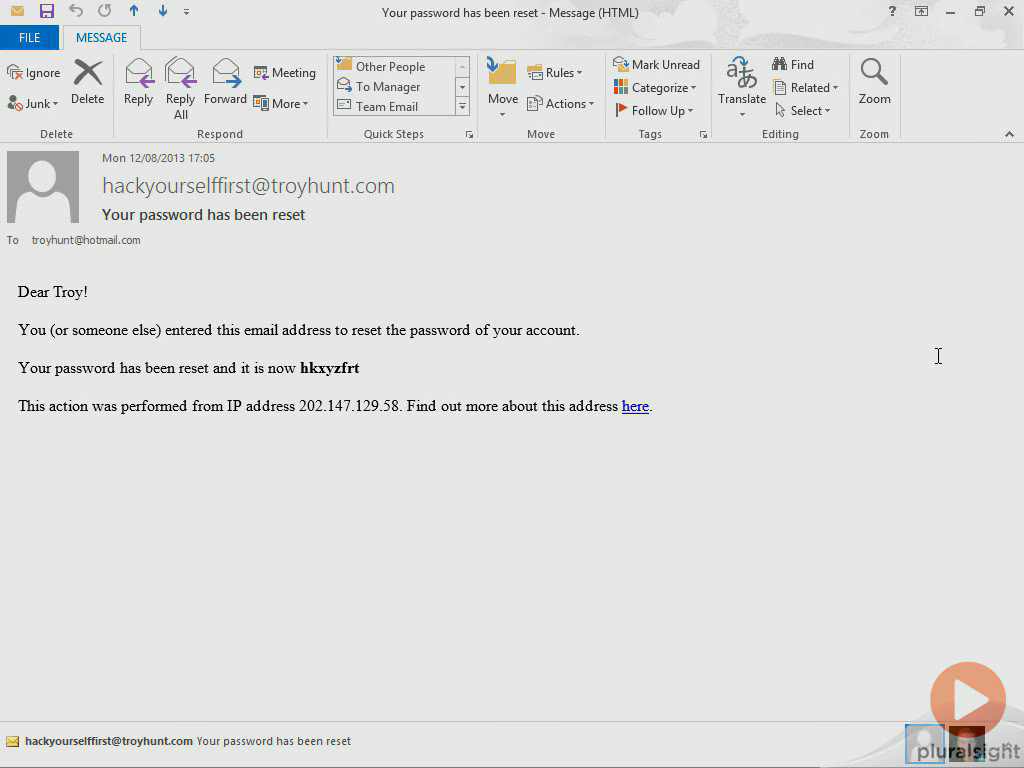Go to Next Item with down arrow
The width and height of the screenshot is (1024, 768).
[x=163, y=11]
